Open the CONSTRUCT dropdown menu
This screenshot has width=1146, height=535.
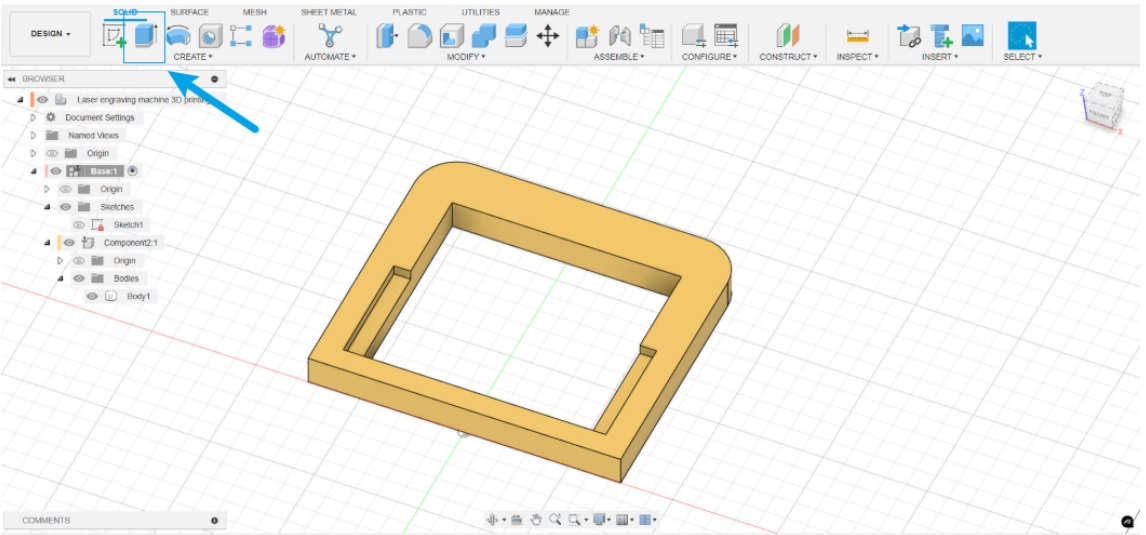click(788, 56)
